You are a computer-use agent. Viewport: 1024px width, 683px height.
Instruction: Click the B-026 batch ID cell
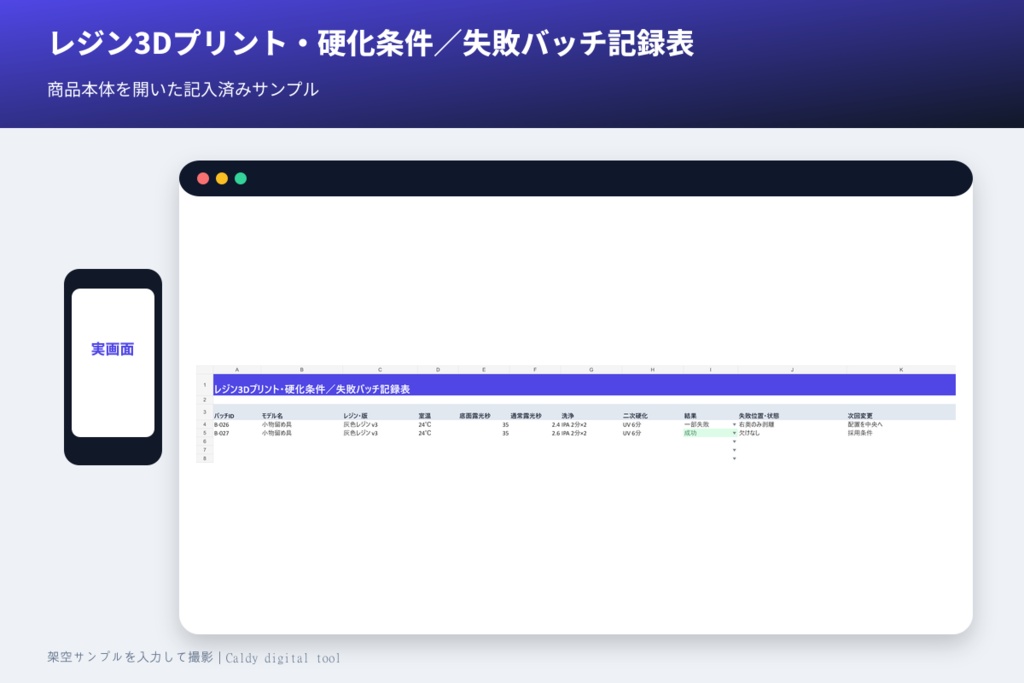click(x=236, y=424)
